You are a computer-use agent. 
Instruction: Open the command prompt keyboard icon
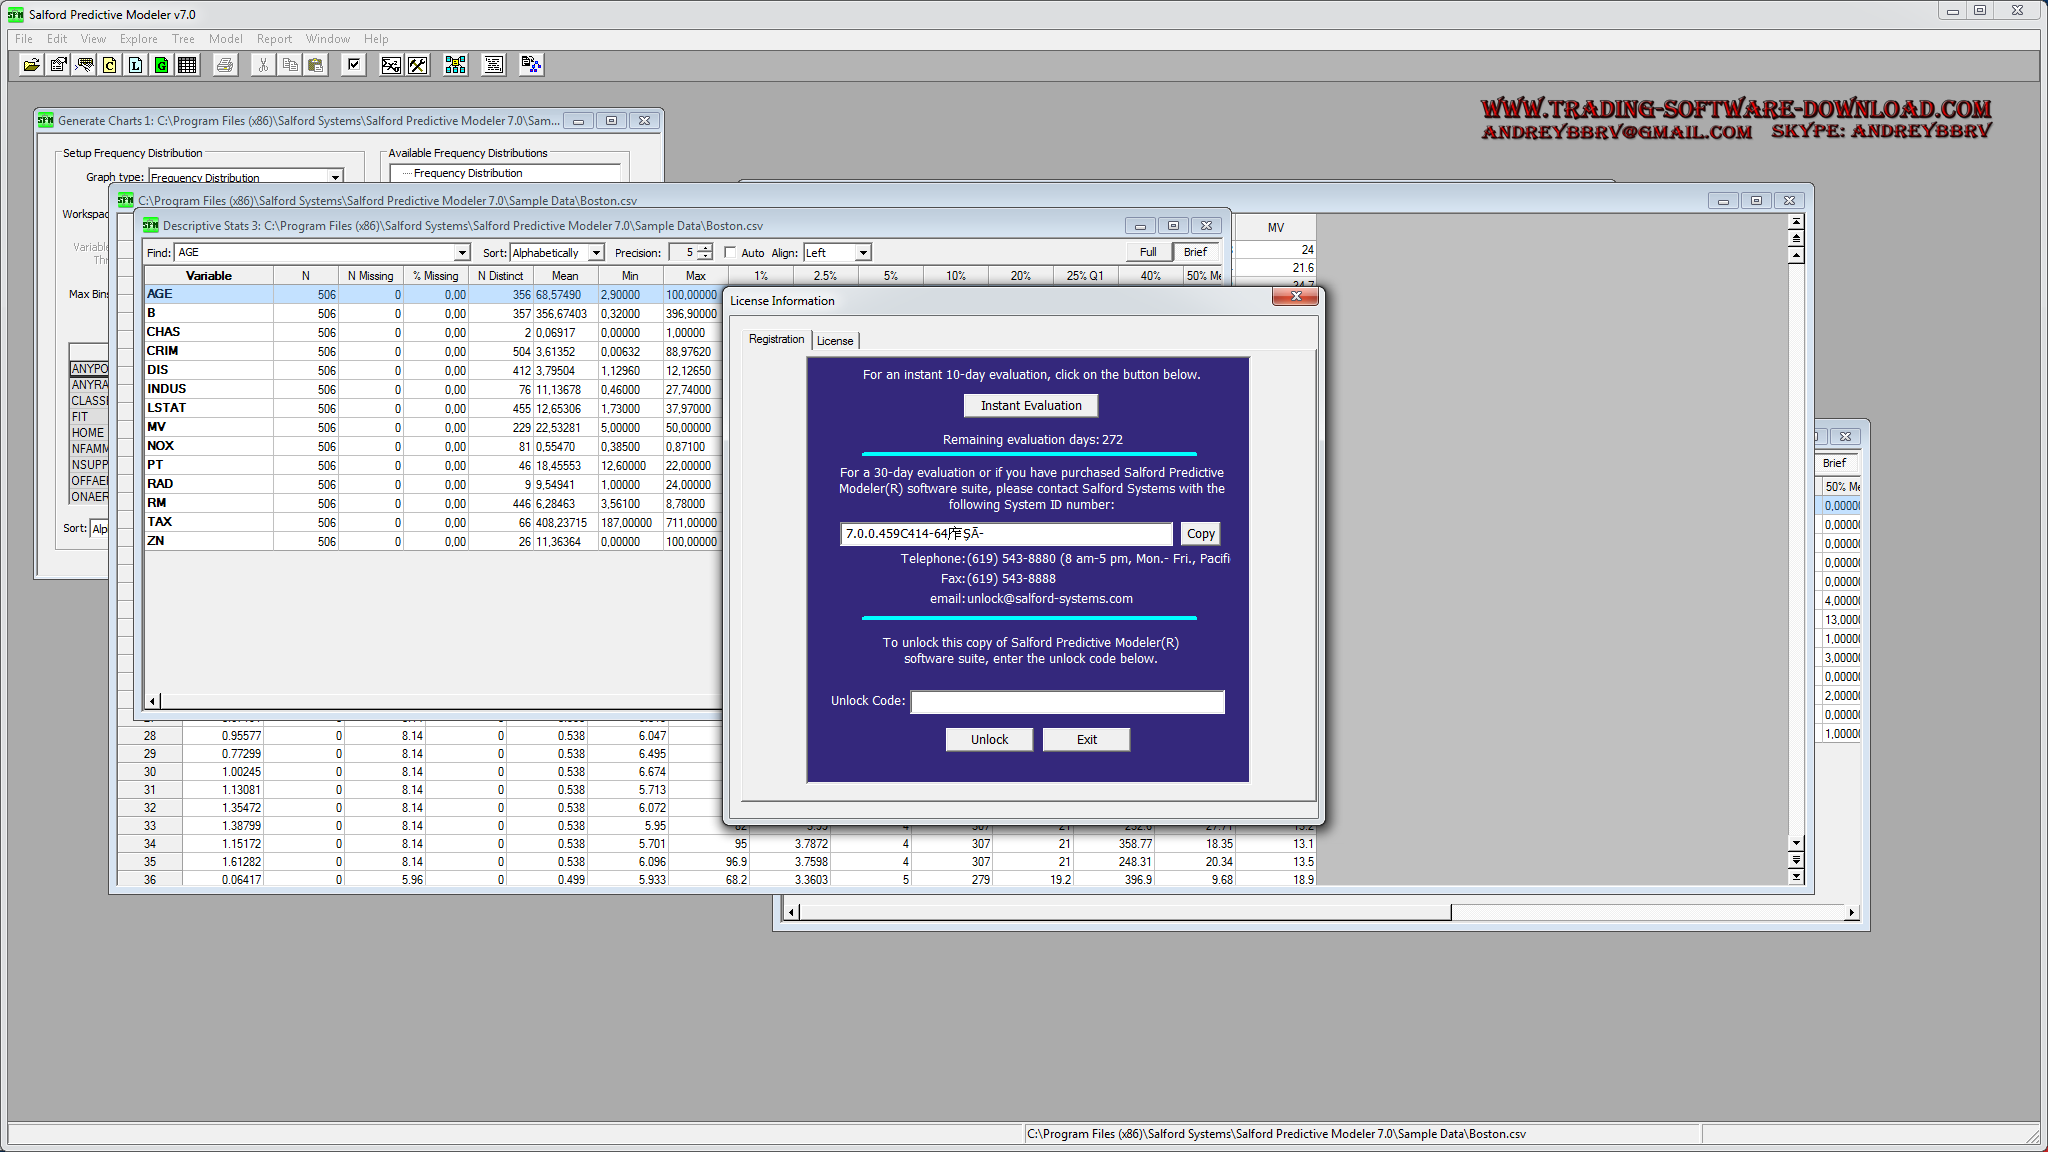(84, 65)
